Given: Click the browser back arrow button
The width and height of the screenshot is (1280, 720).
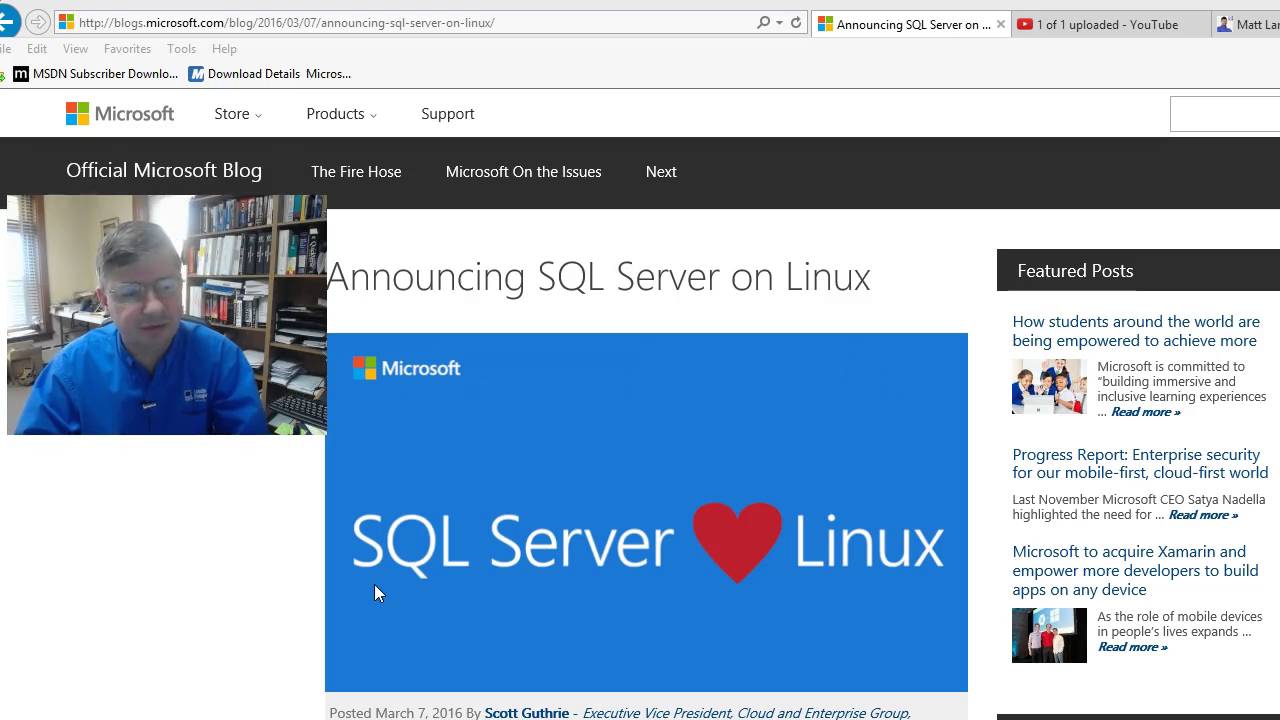Looking at the screenshot, I should 7,21.
